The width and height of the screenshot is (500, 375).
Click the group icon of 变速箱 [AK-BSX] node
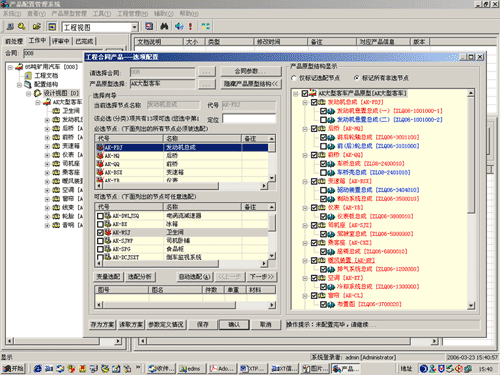(322, 181)
